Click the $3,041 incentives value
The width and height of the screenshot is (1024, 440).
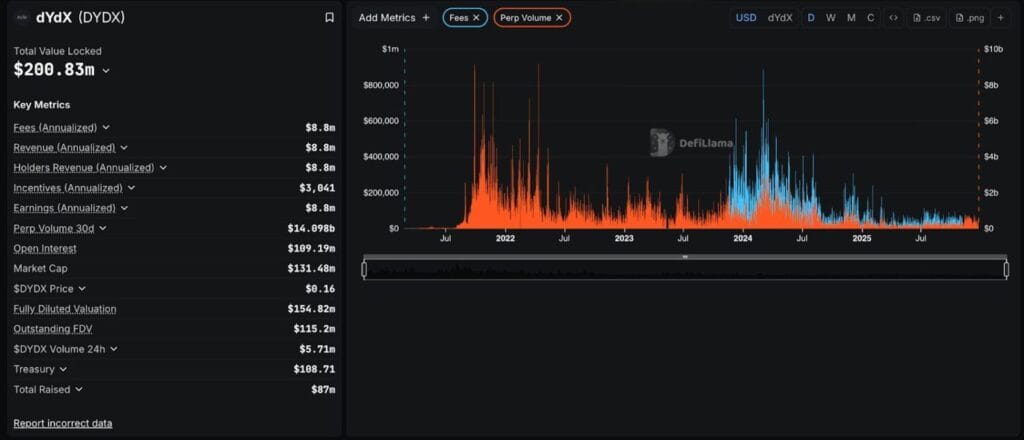(317, 188)
